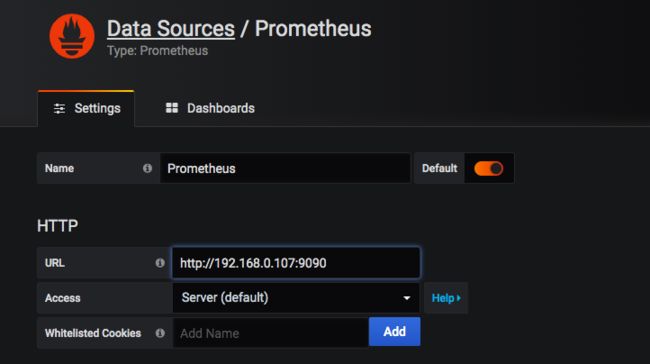Click the Whitelisted Cookies label

click(93, 333)
